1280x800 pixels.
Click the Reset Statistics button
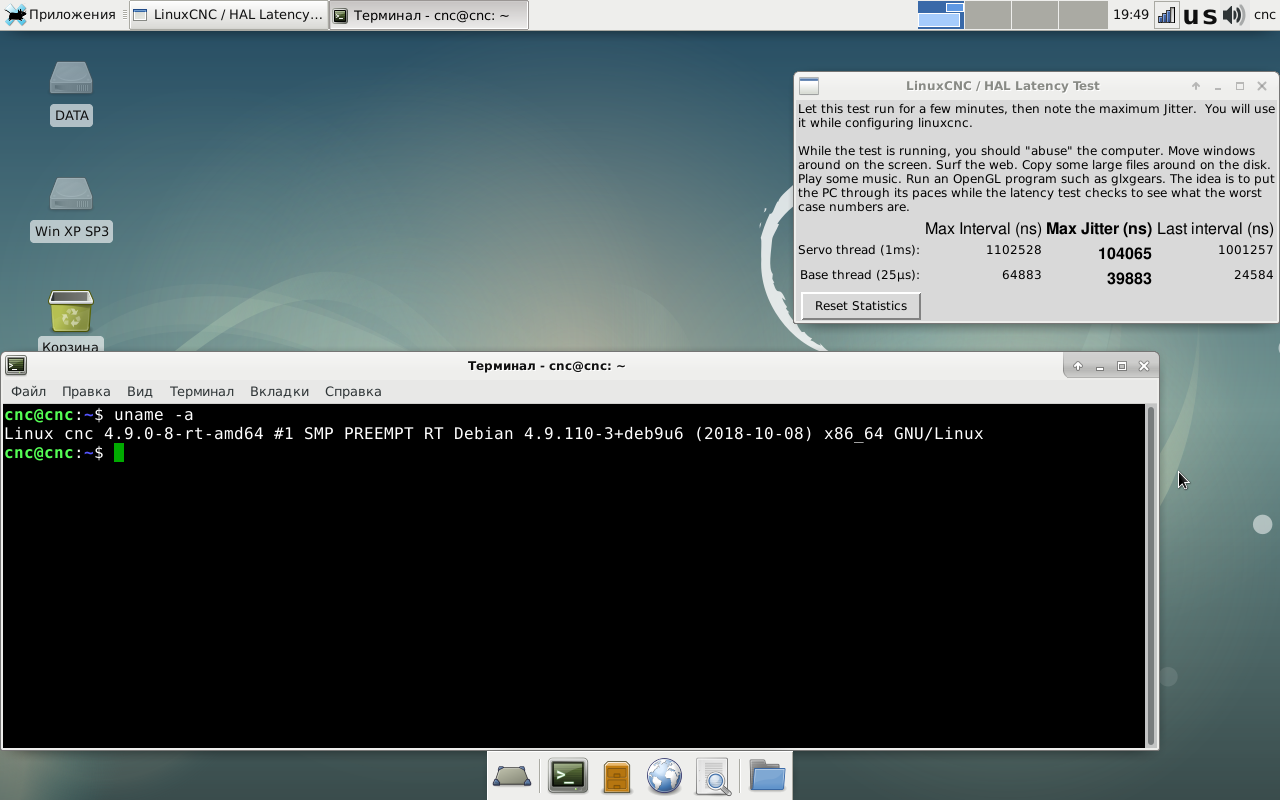pyautogui.click(x=861, y=306)
